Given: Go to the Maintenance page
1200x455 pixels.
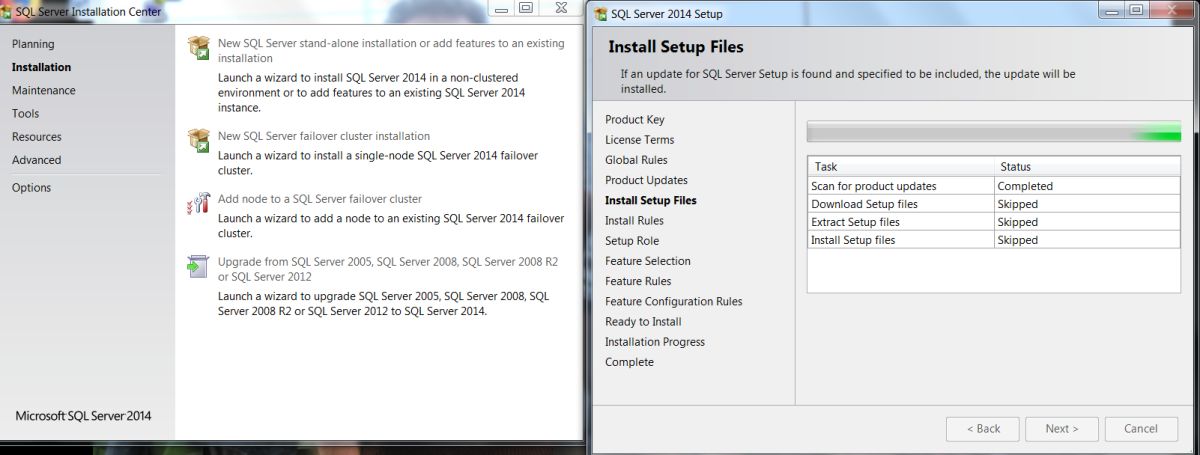Looking at the screenshot, I should tap(43, 90).
